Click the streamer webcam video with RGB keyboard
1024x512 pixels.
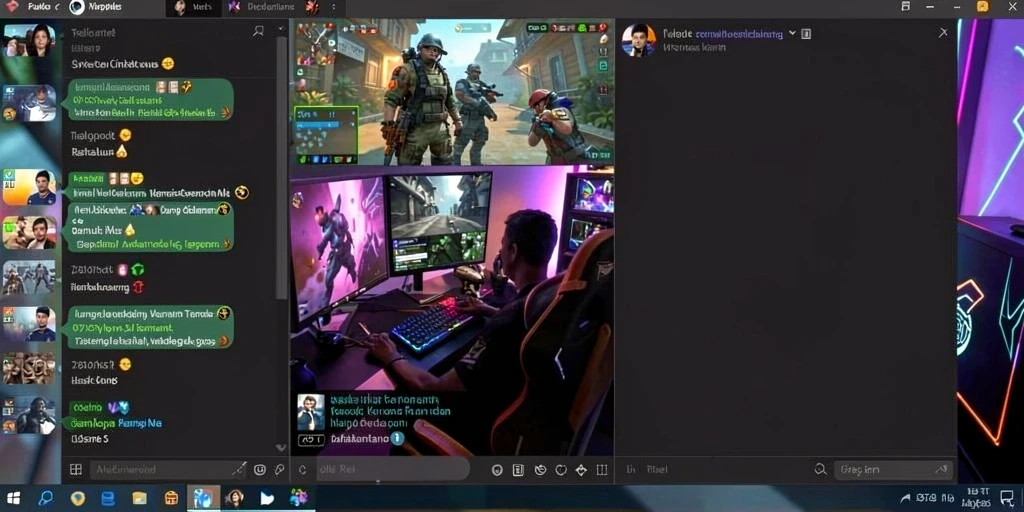pos(452,311)
